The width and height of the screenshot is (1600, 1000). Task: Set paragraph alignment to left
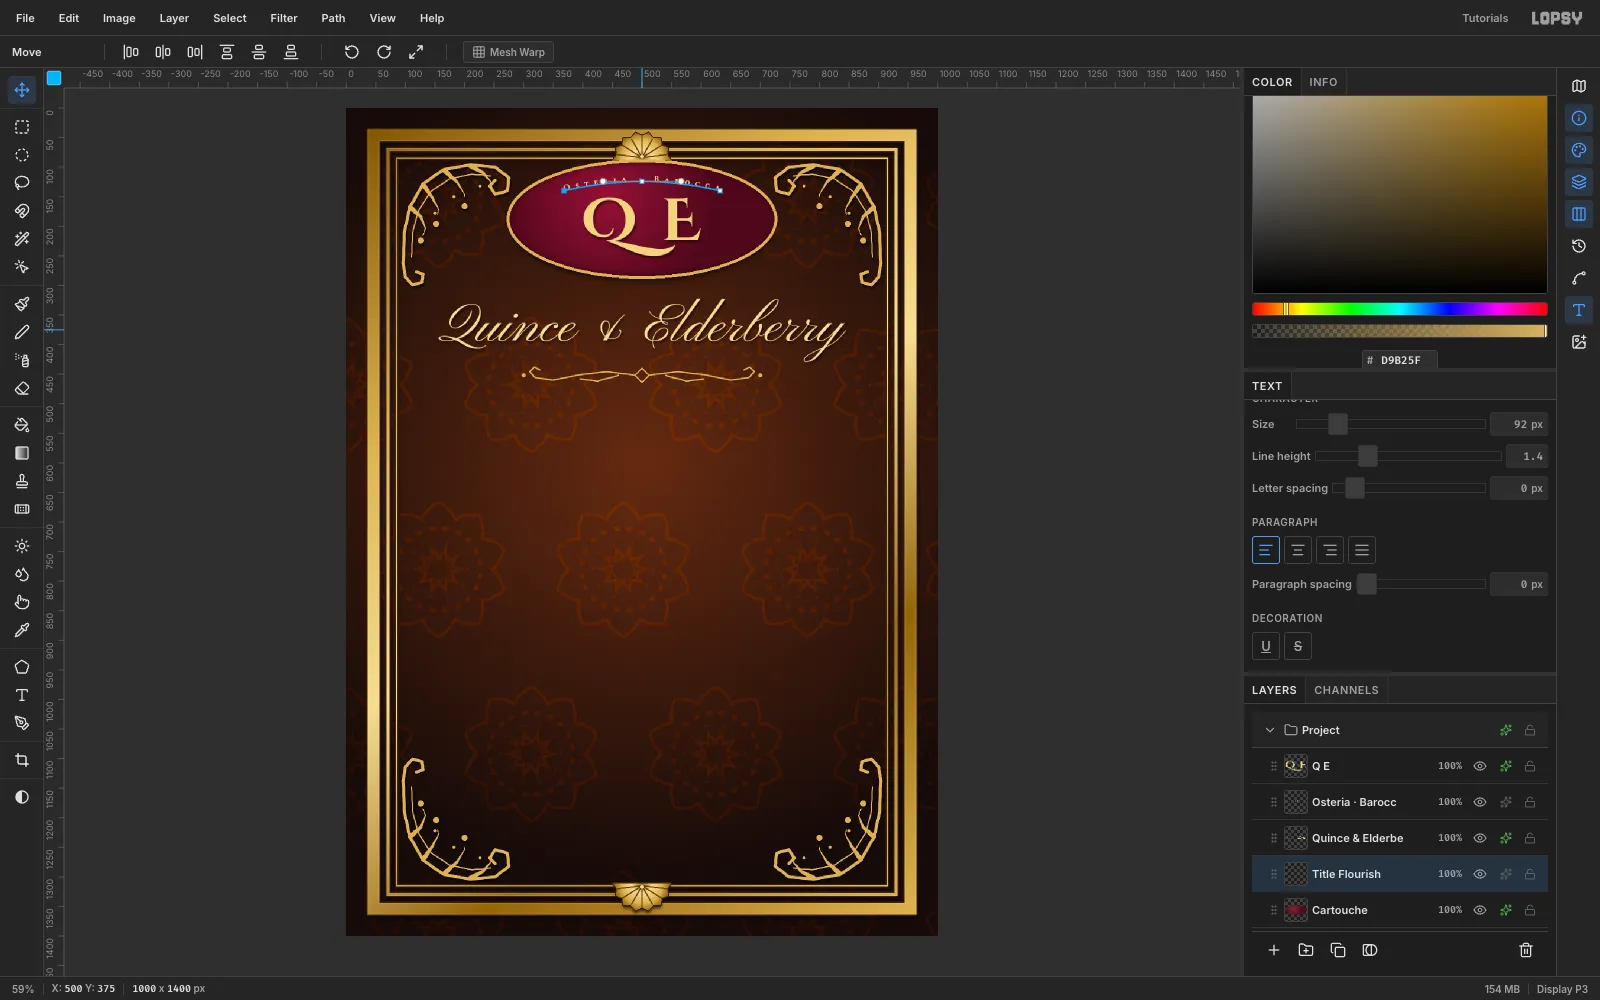[1266, 550]
